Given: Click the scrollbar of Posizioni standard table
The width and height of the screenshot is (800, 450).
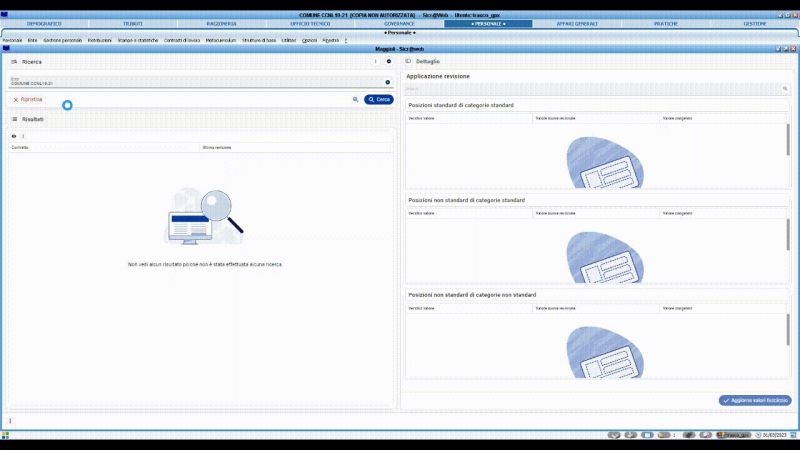Looking at the screenshot, I should [x=788, y=140].
